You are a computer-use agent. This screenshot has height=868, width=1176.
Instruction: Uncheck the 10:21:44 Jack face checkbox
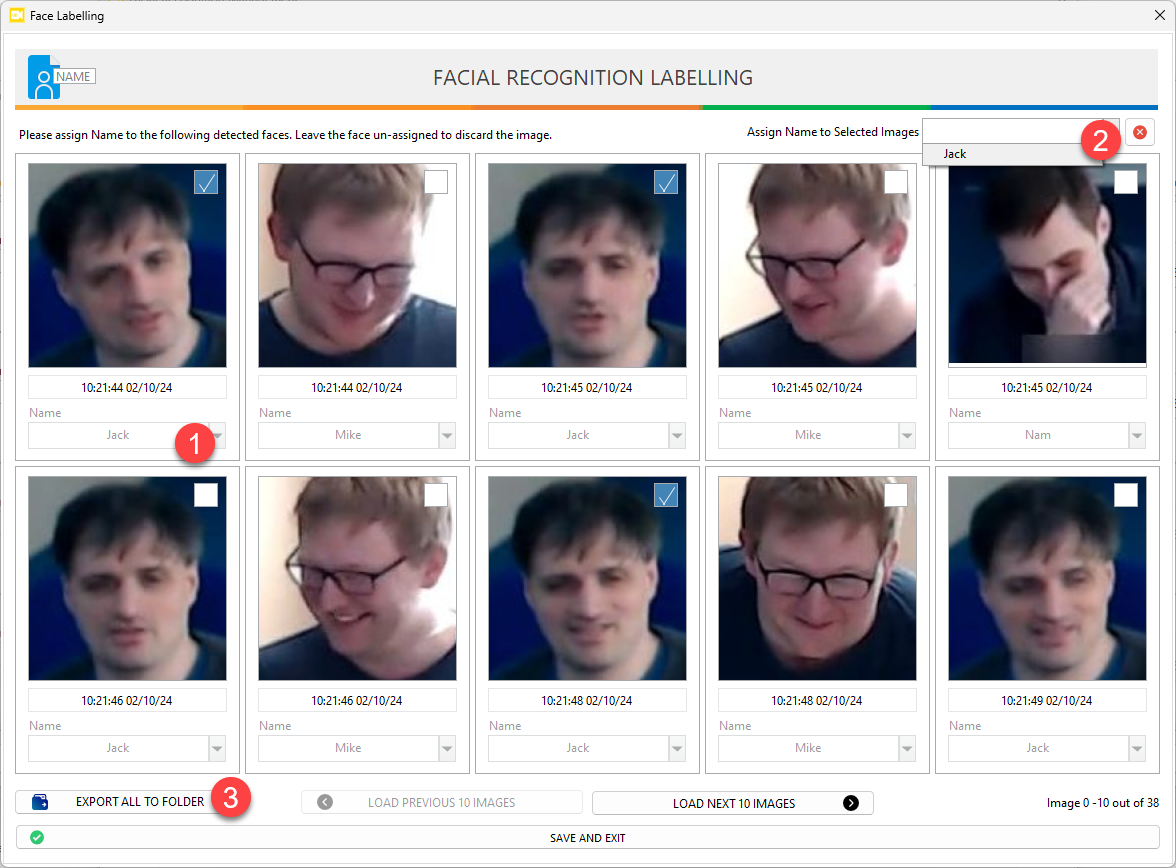(206, 182)
